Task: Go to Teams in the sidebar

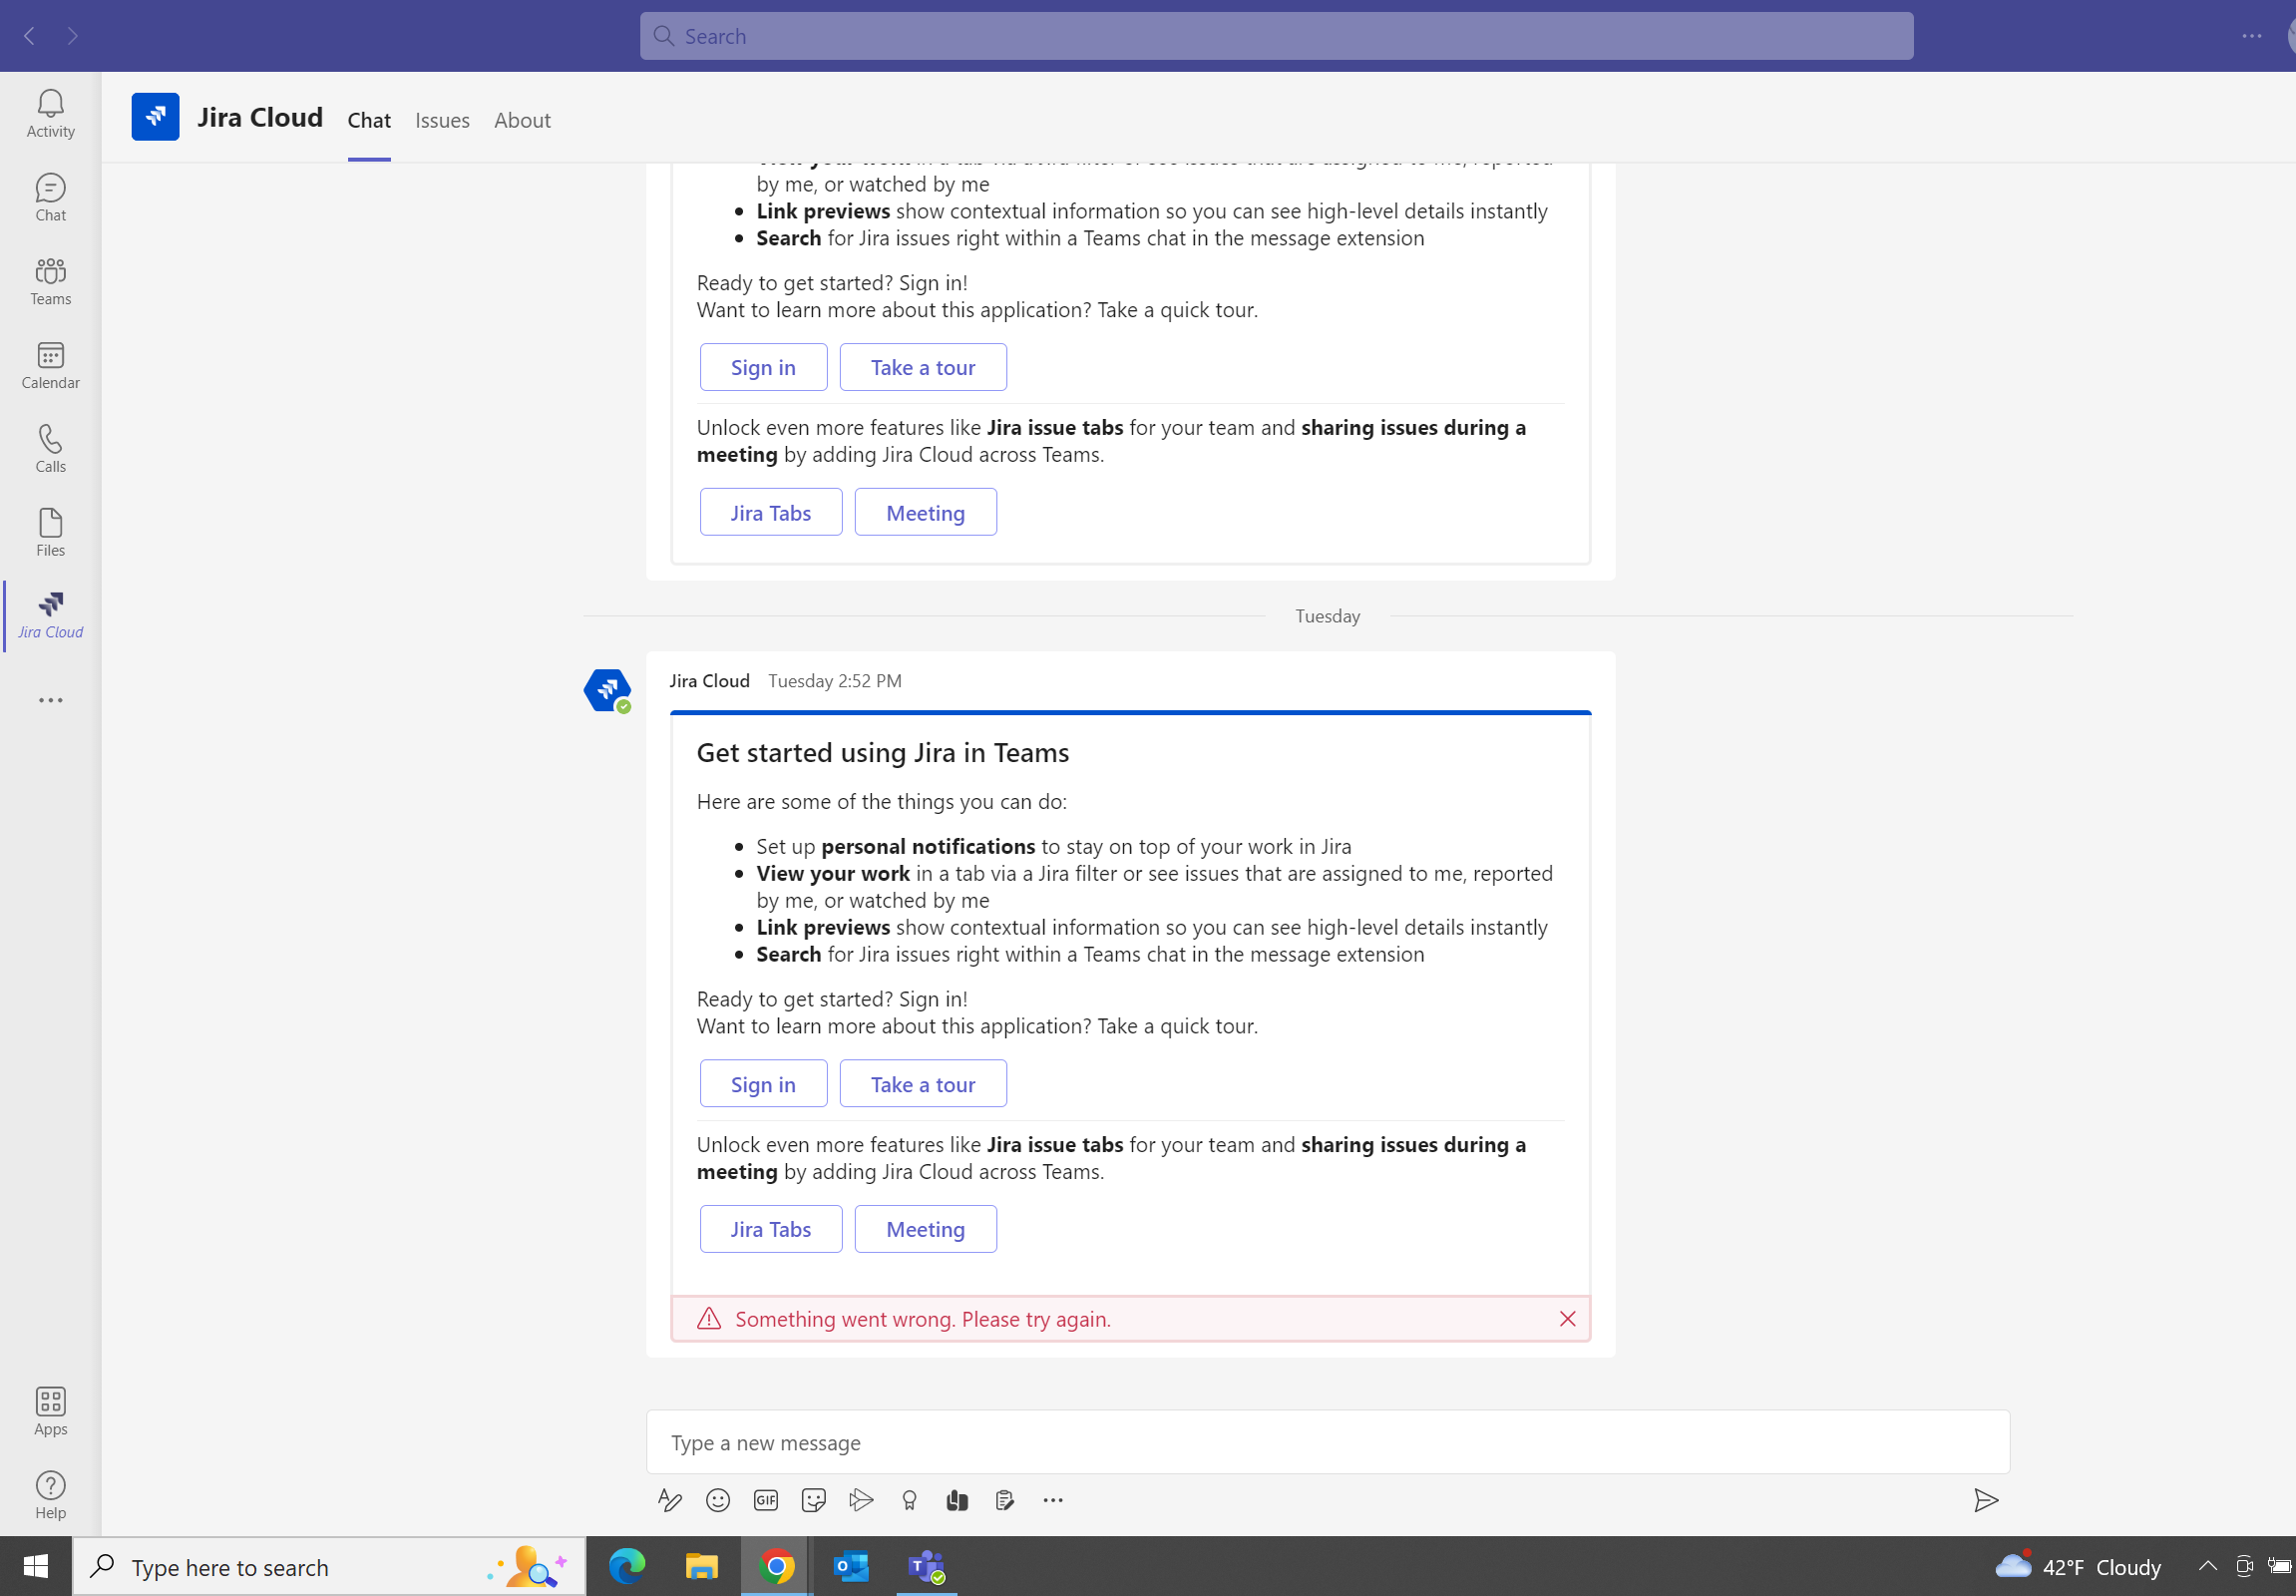Action: [x=50, y=281]
